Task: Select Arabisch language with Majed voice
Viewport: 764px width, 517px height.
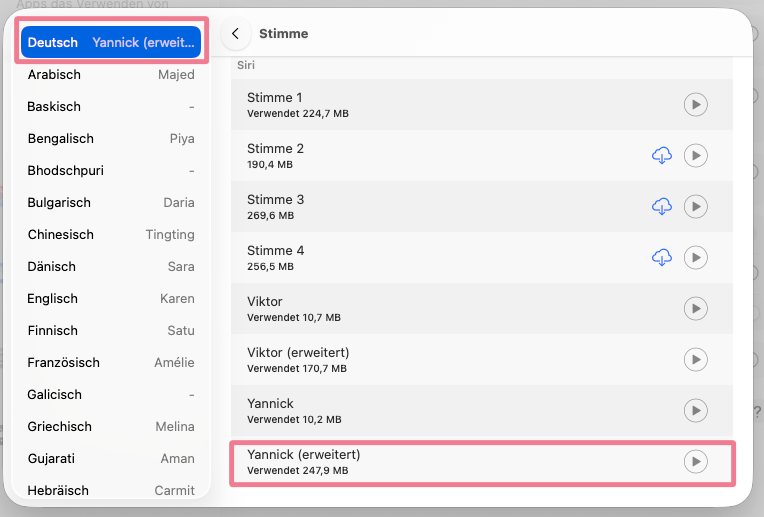Action: tap(111, 75)
